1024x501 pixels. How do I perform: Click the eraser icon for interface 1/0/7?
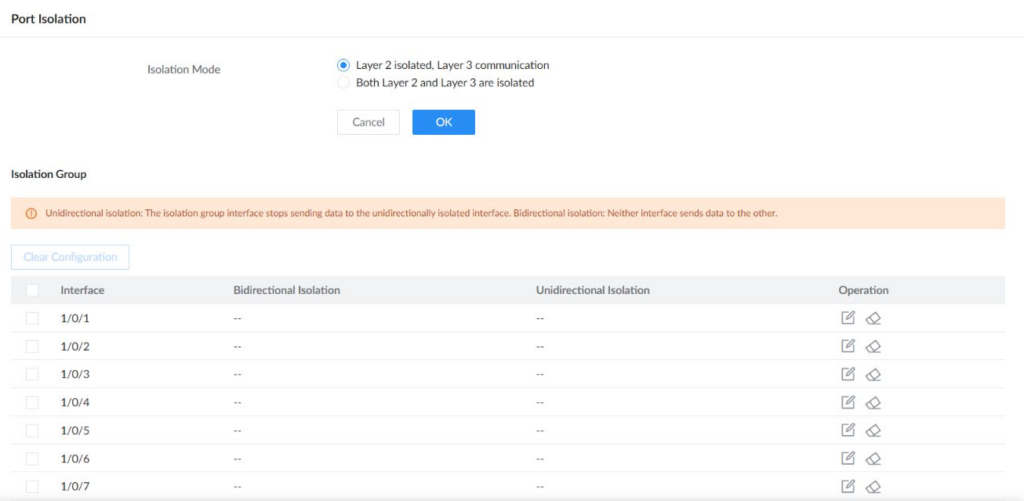[873, 487]
